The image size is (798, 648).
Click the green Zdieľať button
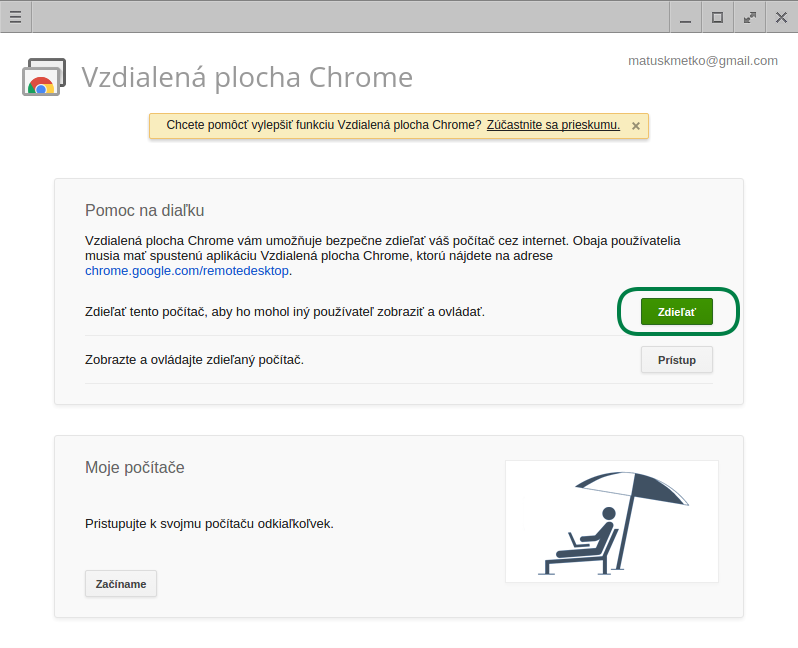(x=676, y=312)
